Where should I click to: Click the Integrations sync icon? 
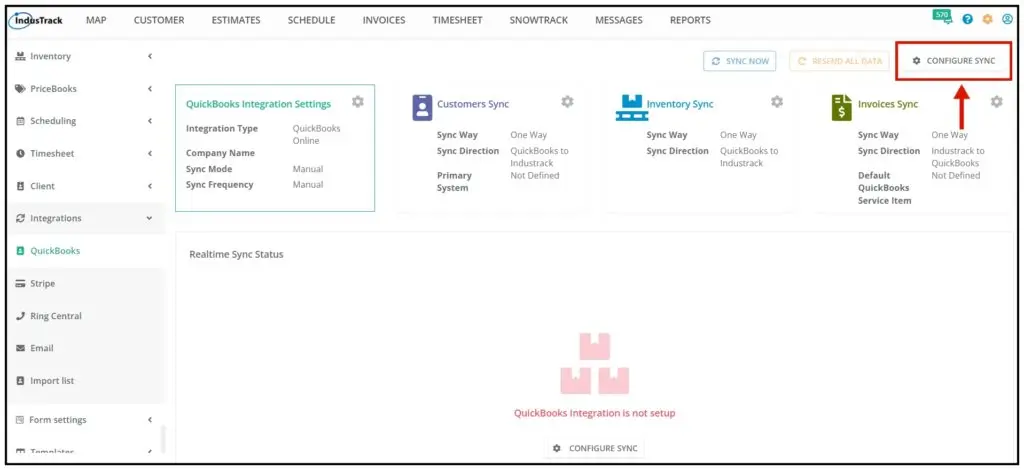tap(20, 219)
